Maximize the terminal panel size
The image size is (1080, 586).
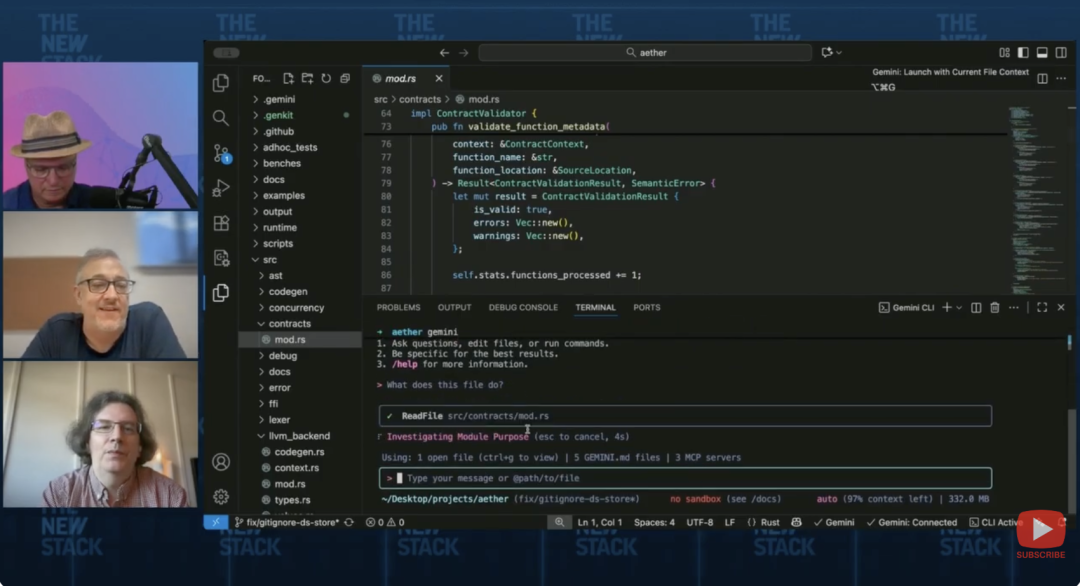point(1042,308)
